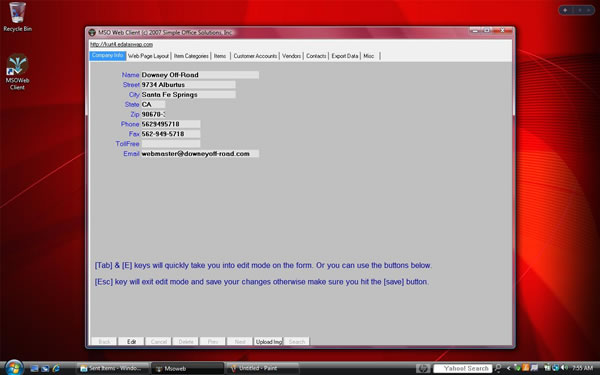This screenshot has height=375, width=600.
Task: Click the Yahoo Search magnifier icon
Action: tap(498, 368)
